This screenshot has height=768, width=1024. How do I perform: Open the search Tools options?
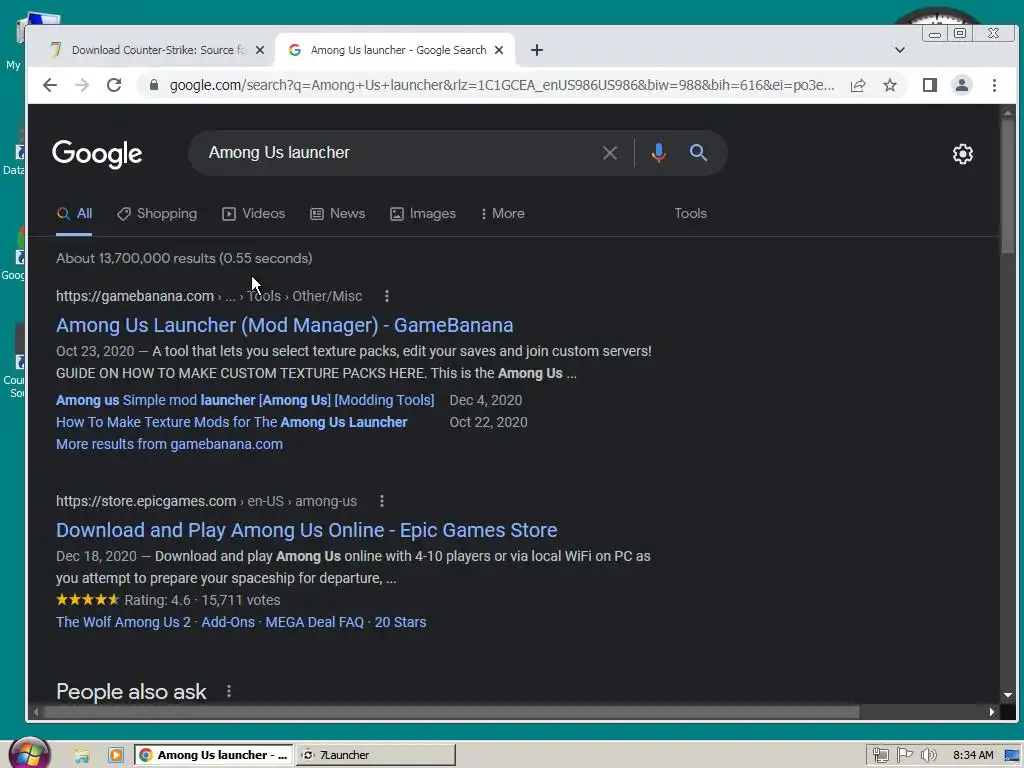[690, 214]
